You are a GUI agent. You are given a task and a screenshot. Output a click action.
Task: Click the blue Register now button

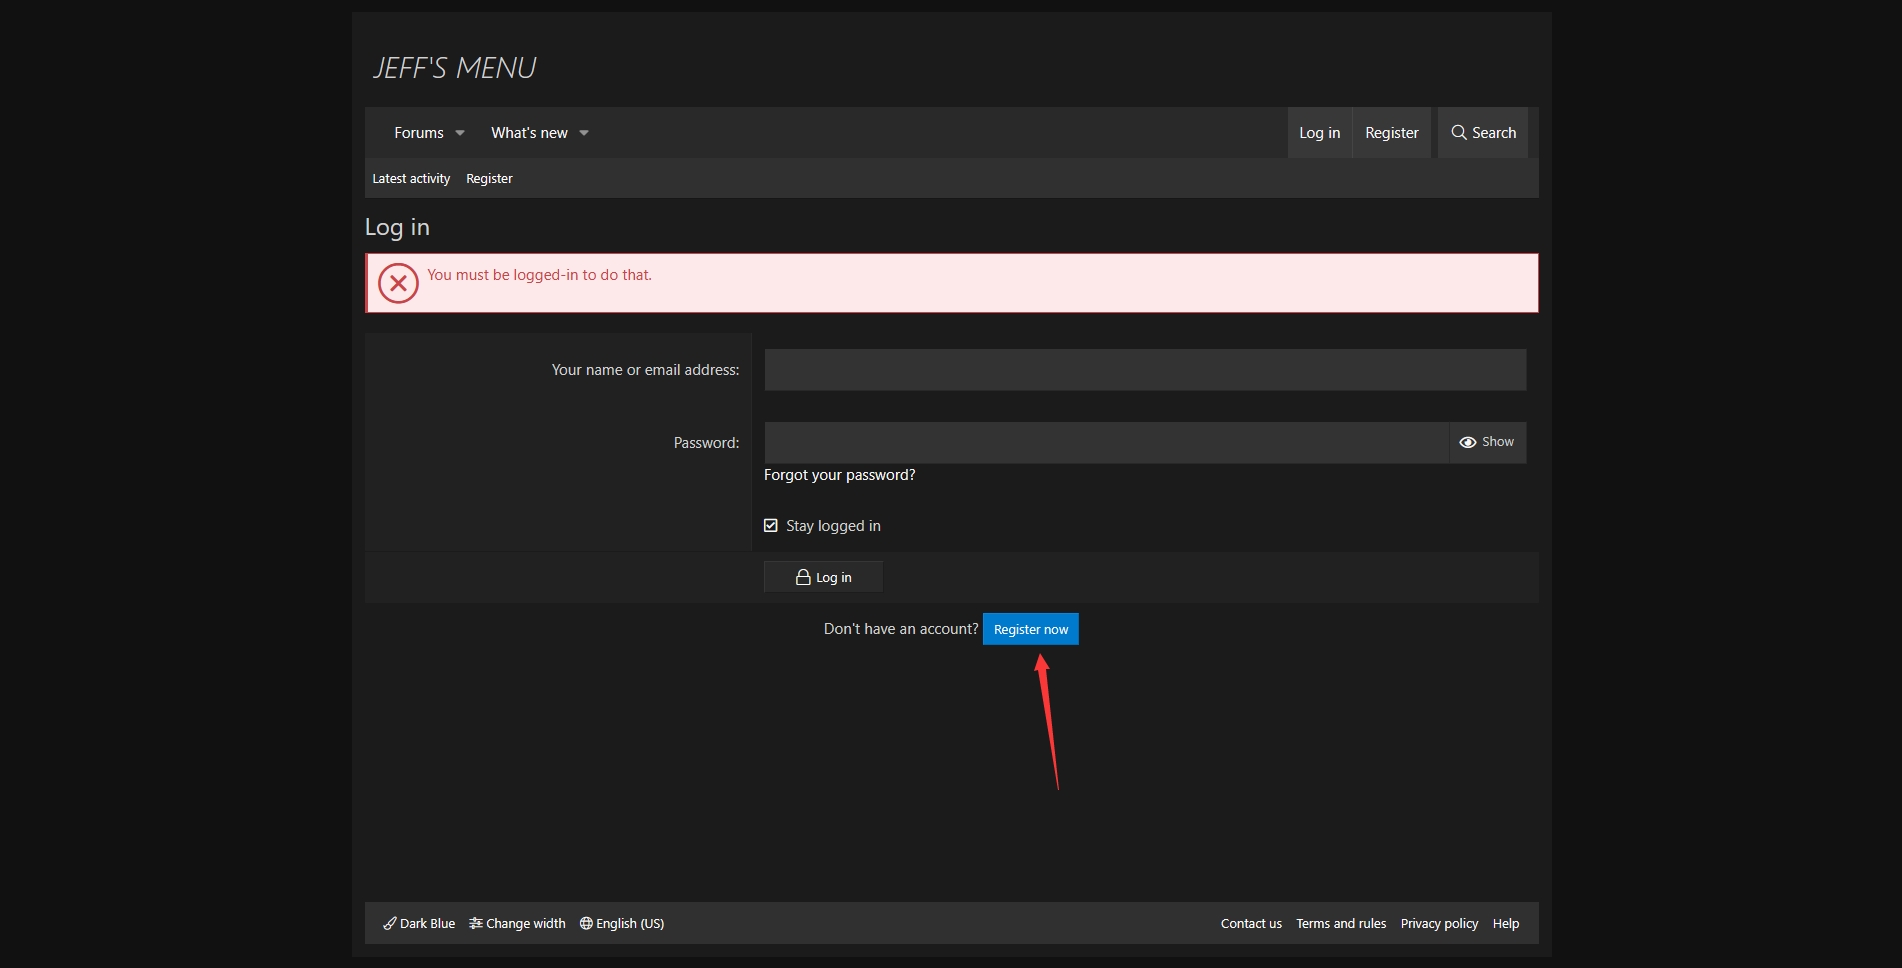coord(1030,629)
